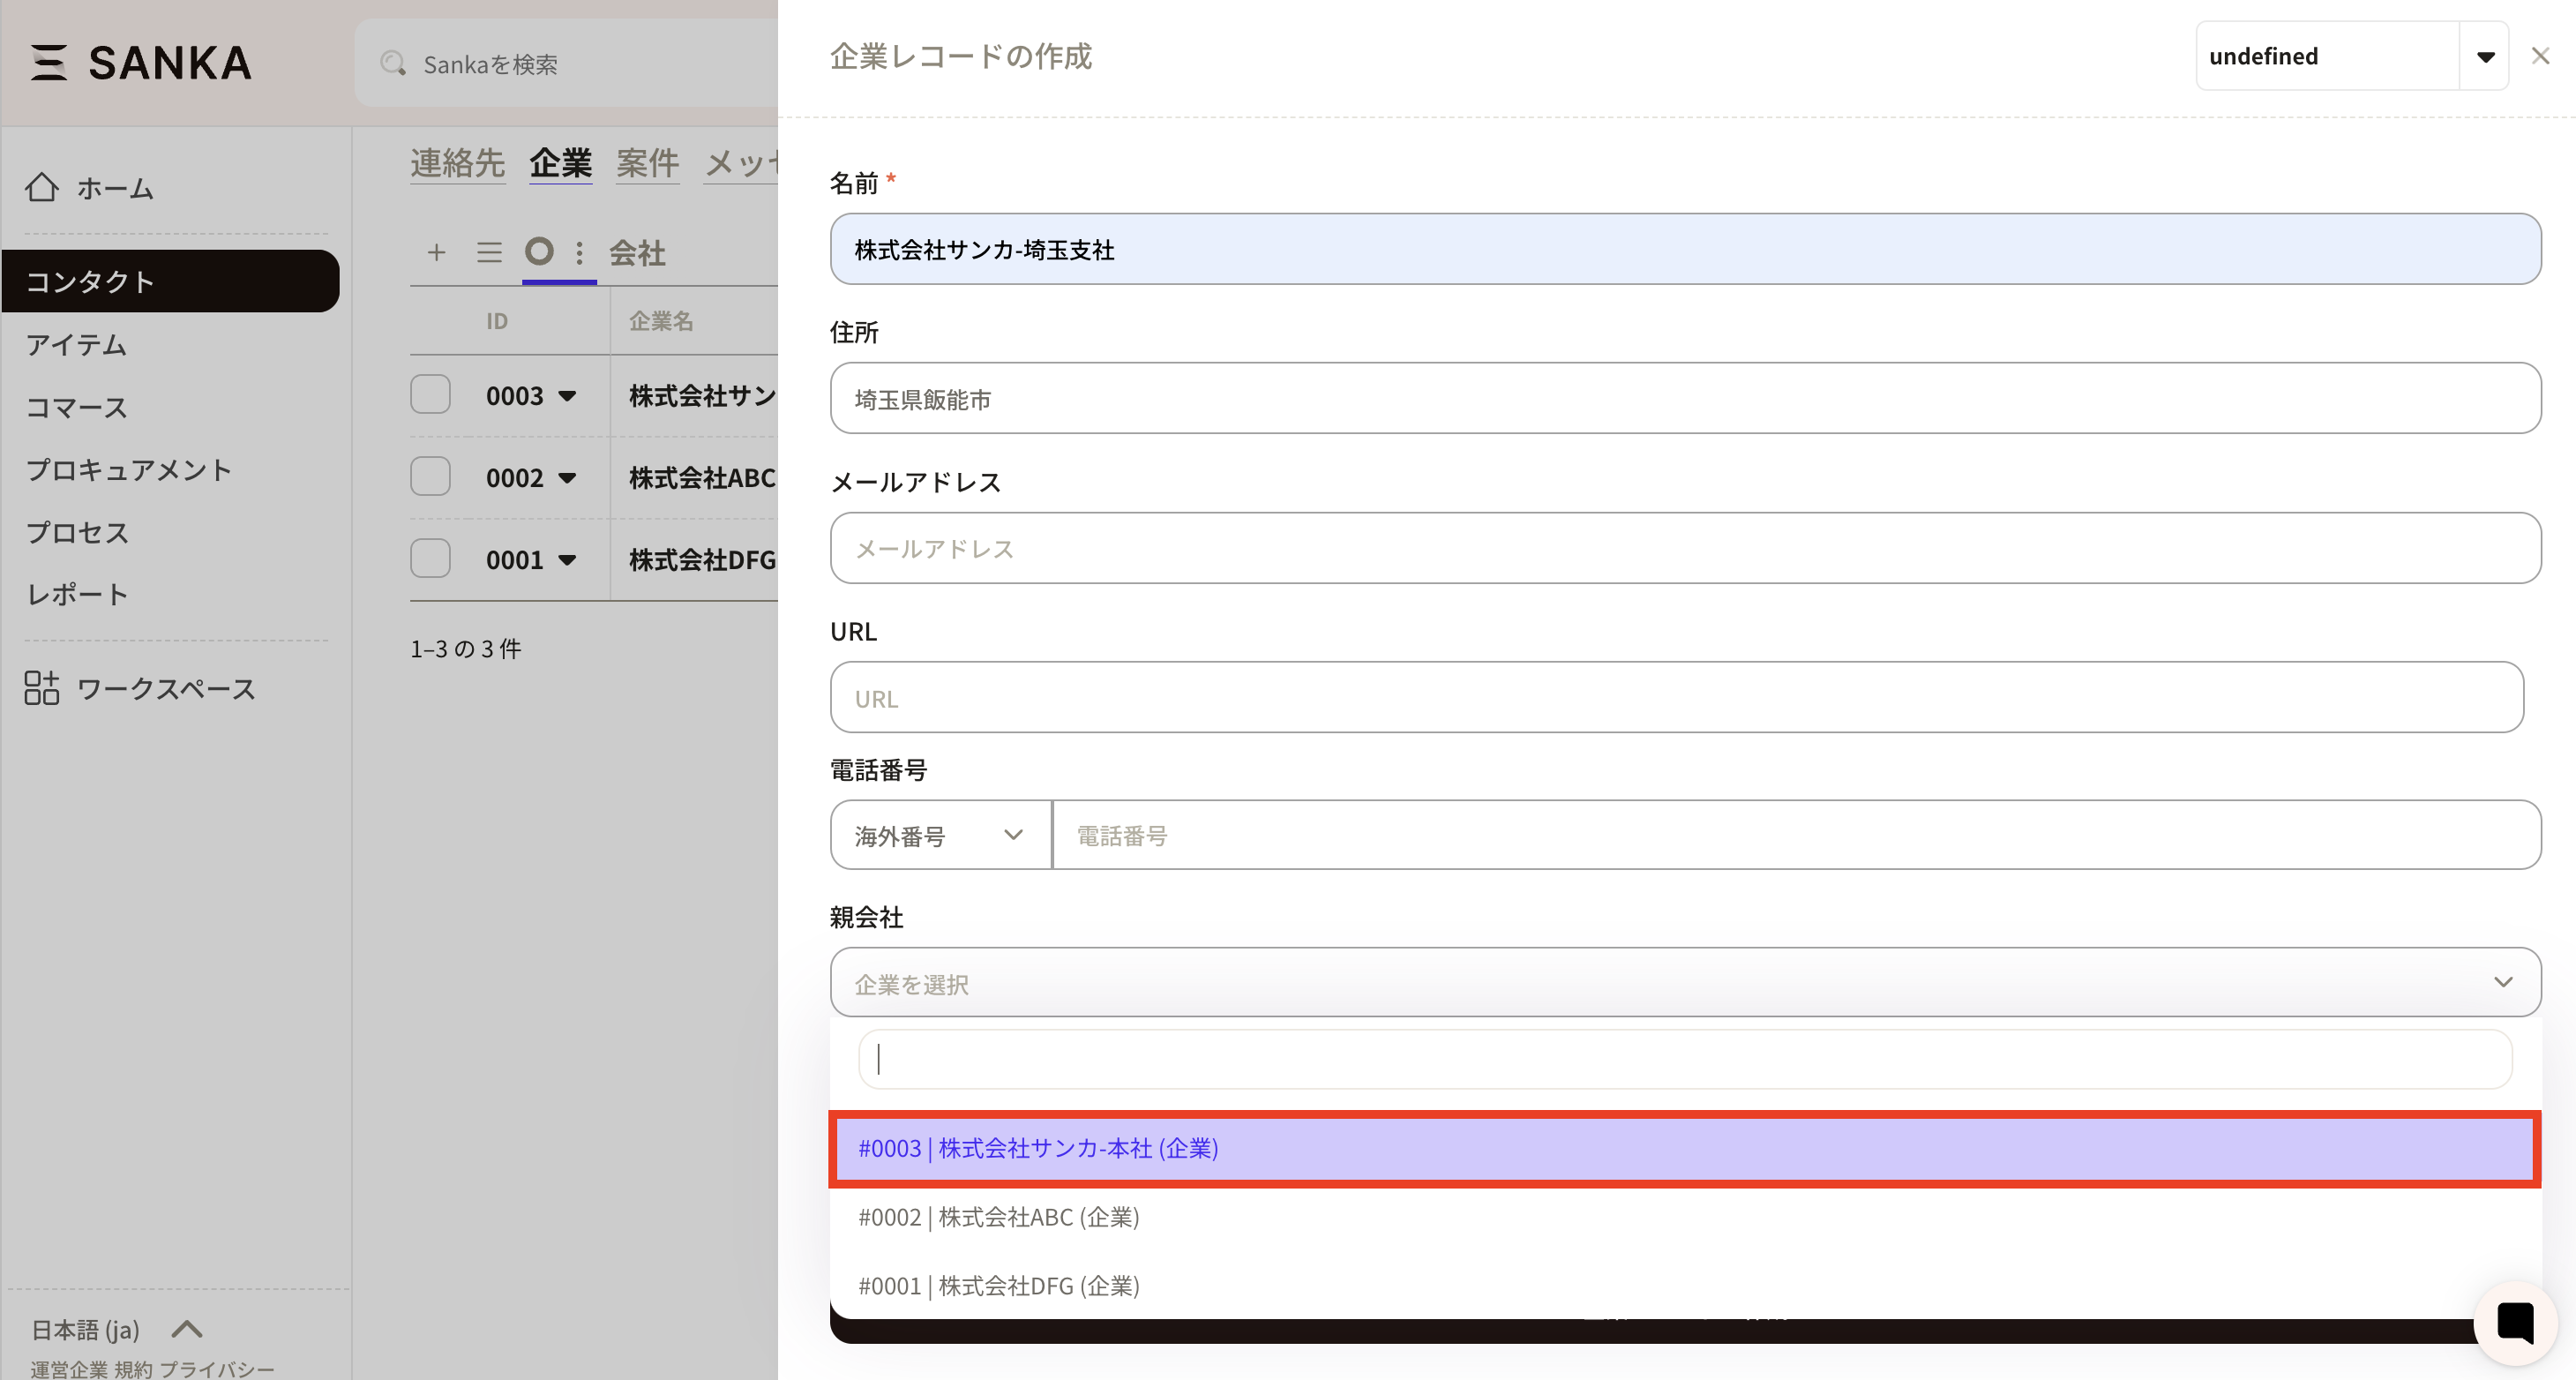2576x1380 pixels.
Task: Click the plus icon above the table
Action: click(436, 252)
